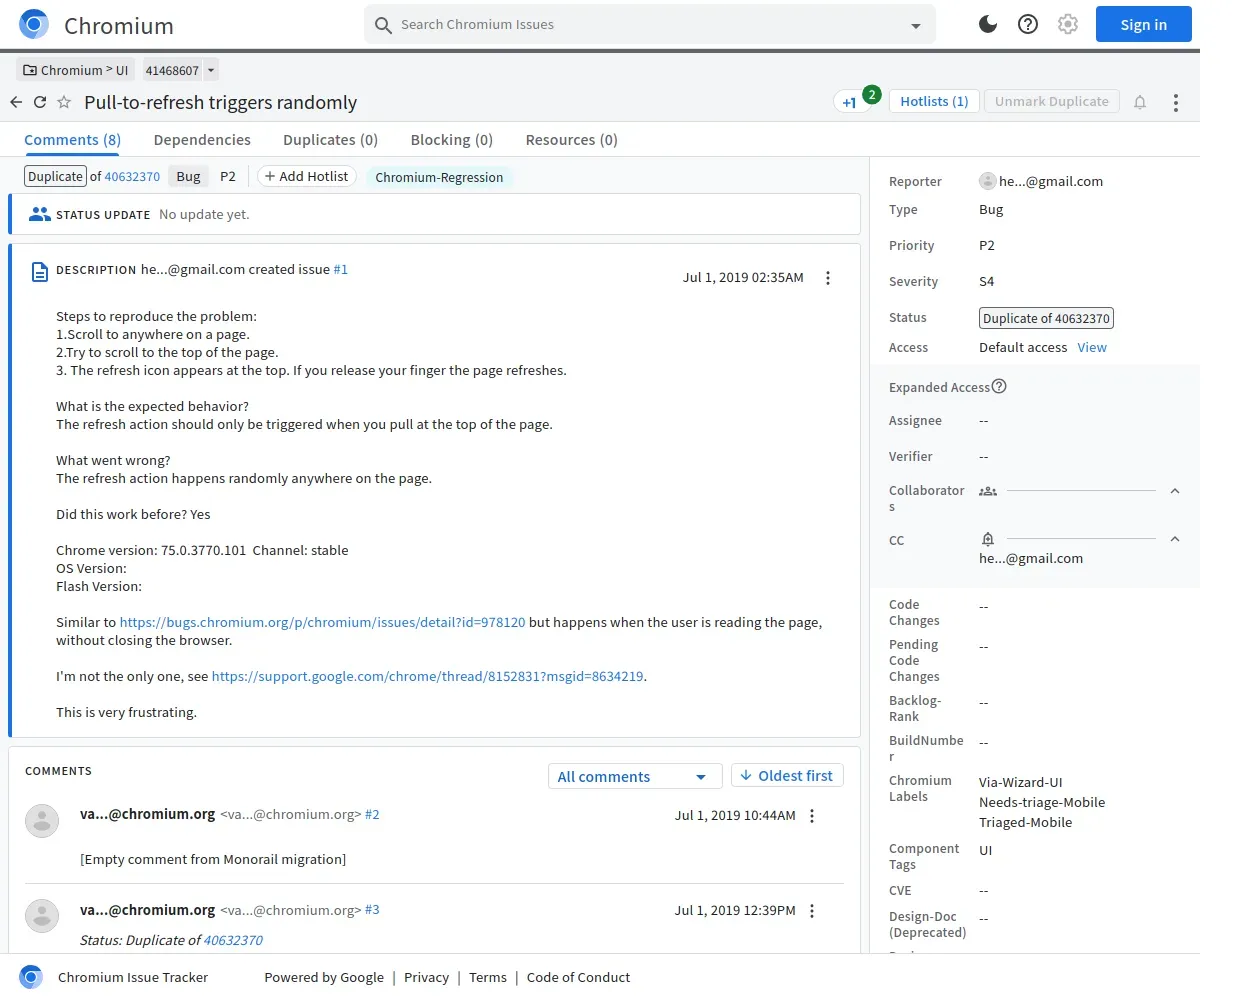Click the comment #3 anchor link
The width and height of the screenshot is (1234, 1000).
(372, 910)
